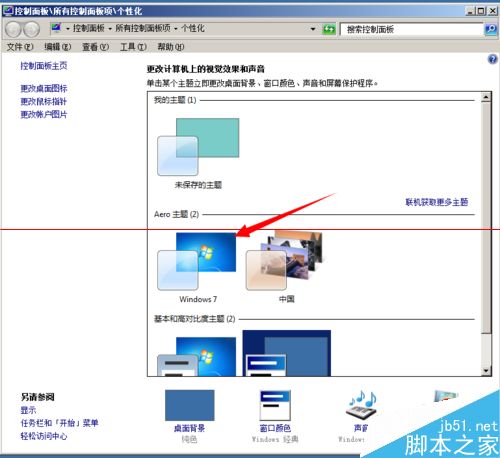
Task: Click the theme list scroll-down arrow
Action: pyautogui.click(x=486, y=371)
